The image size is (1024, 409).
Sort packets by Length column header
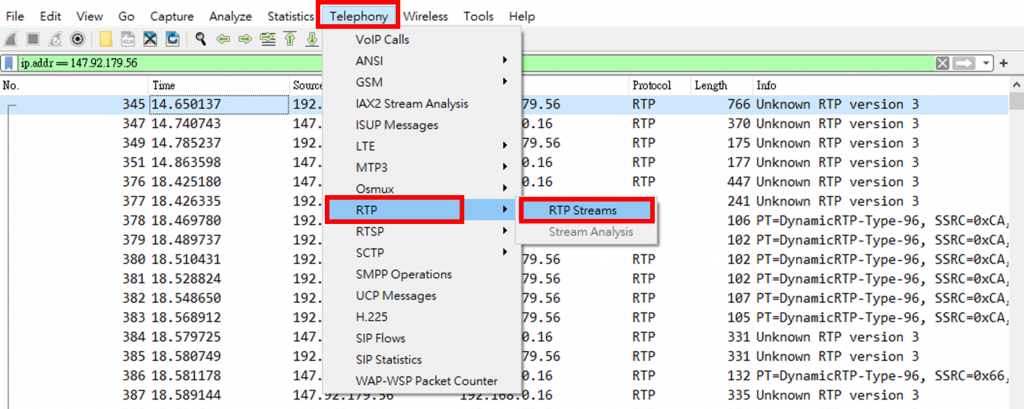(x=722, y=86)
